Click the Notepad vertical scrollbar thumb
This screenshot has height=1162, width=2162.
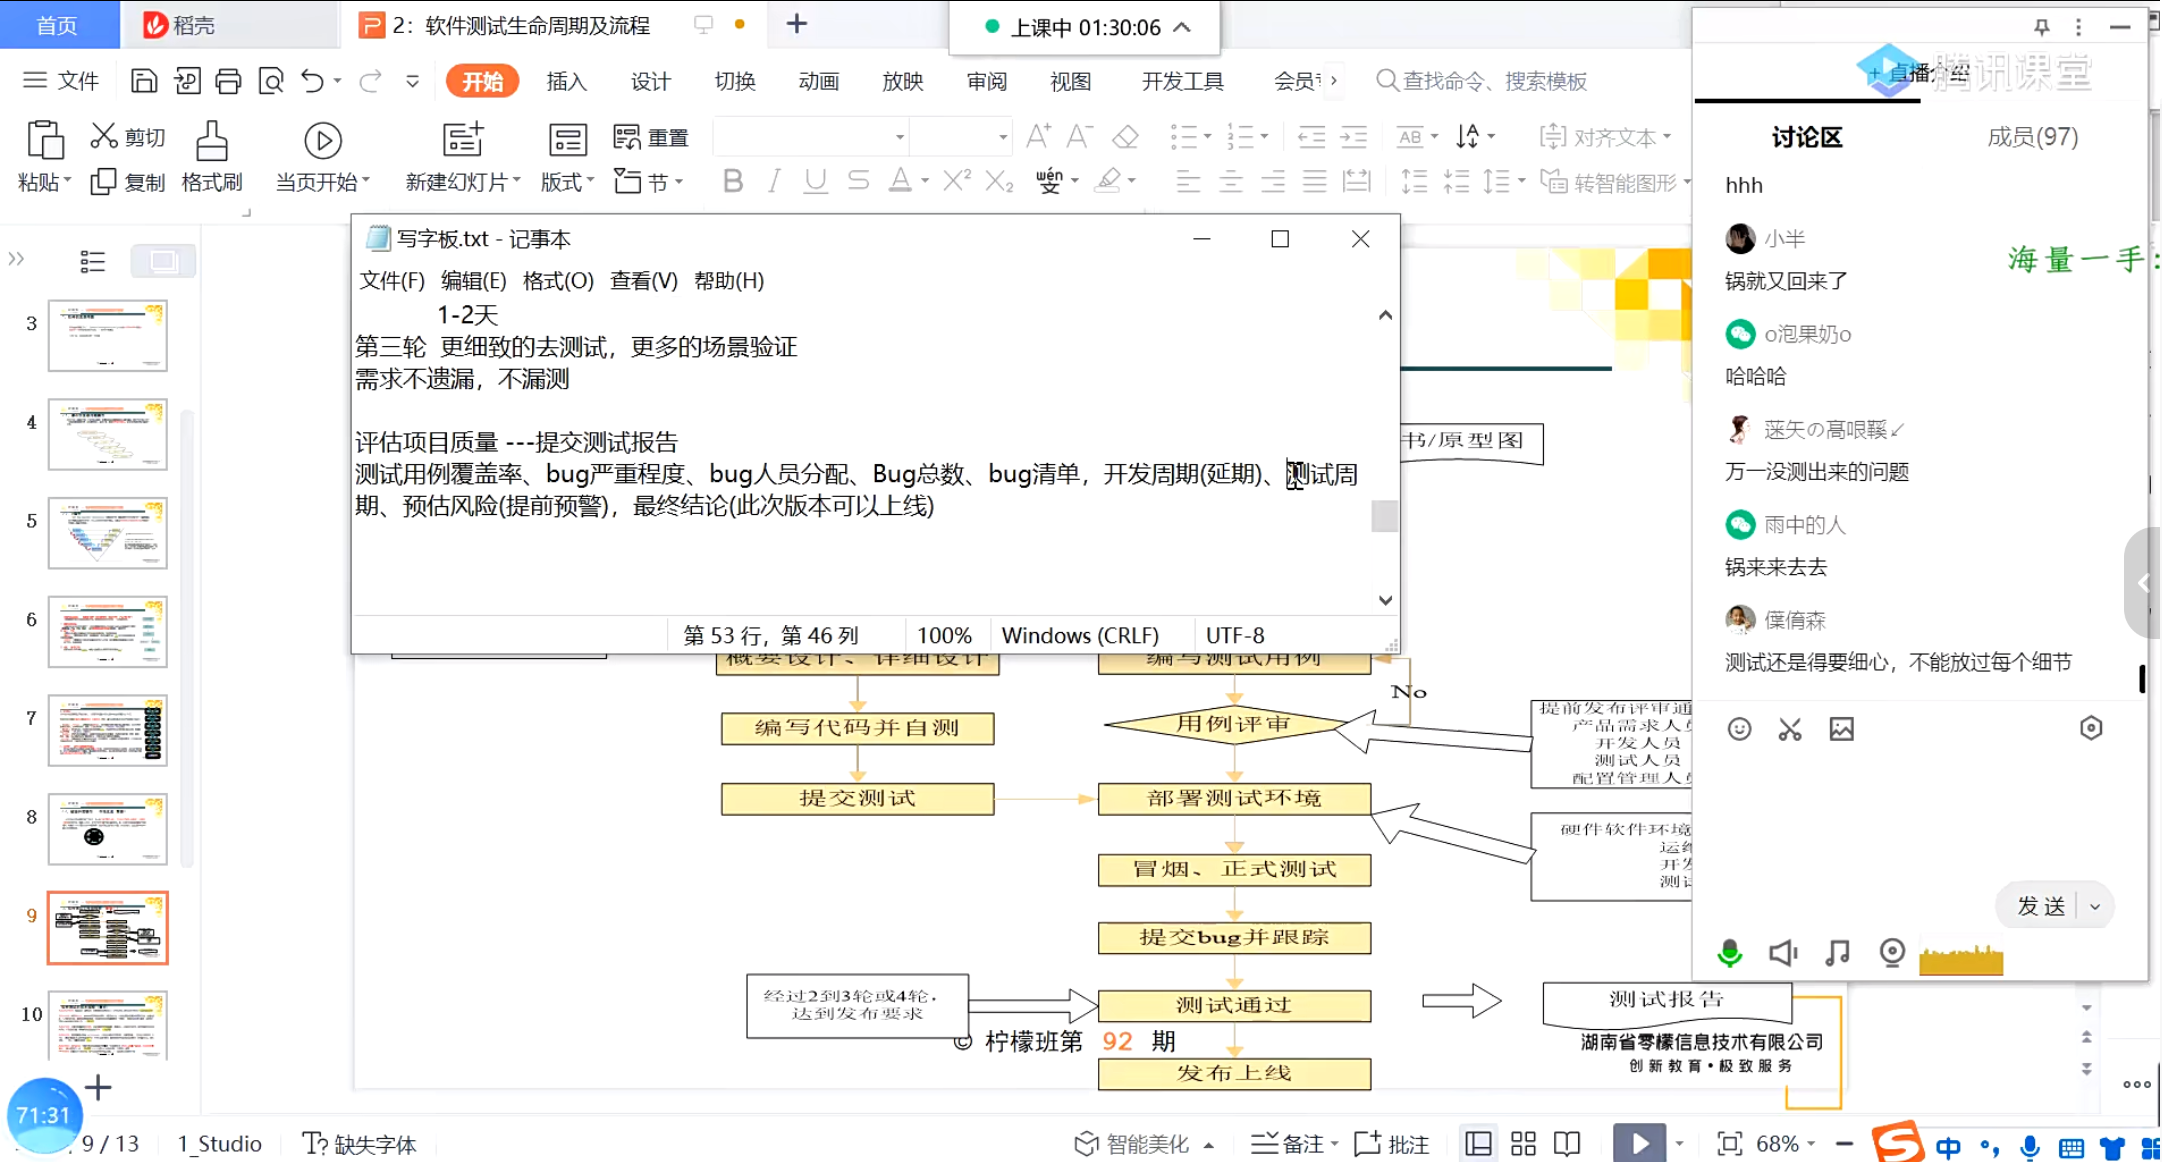(1385, 516)
